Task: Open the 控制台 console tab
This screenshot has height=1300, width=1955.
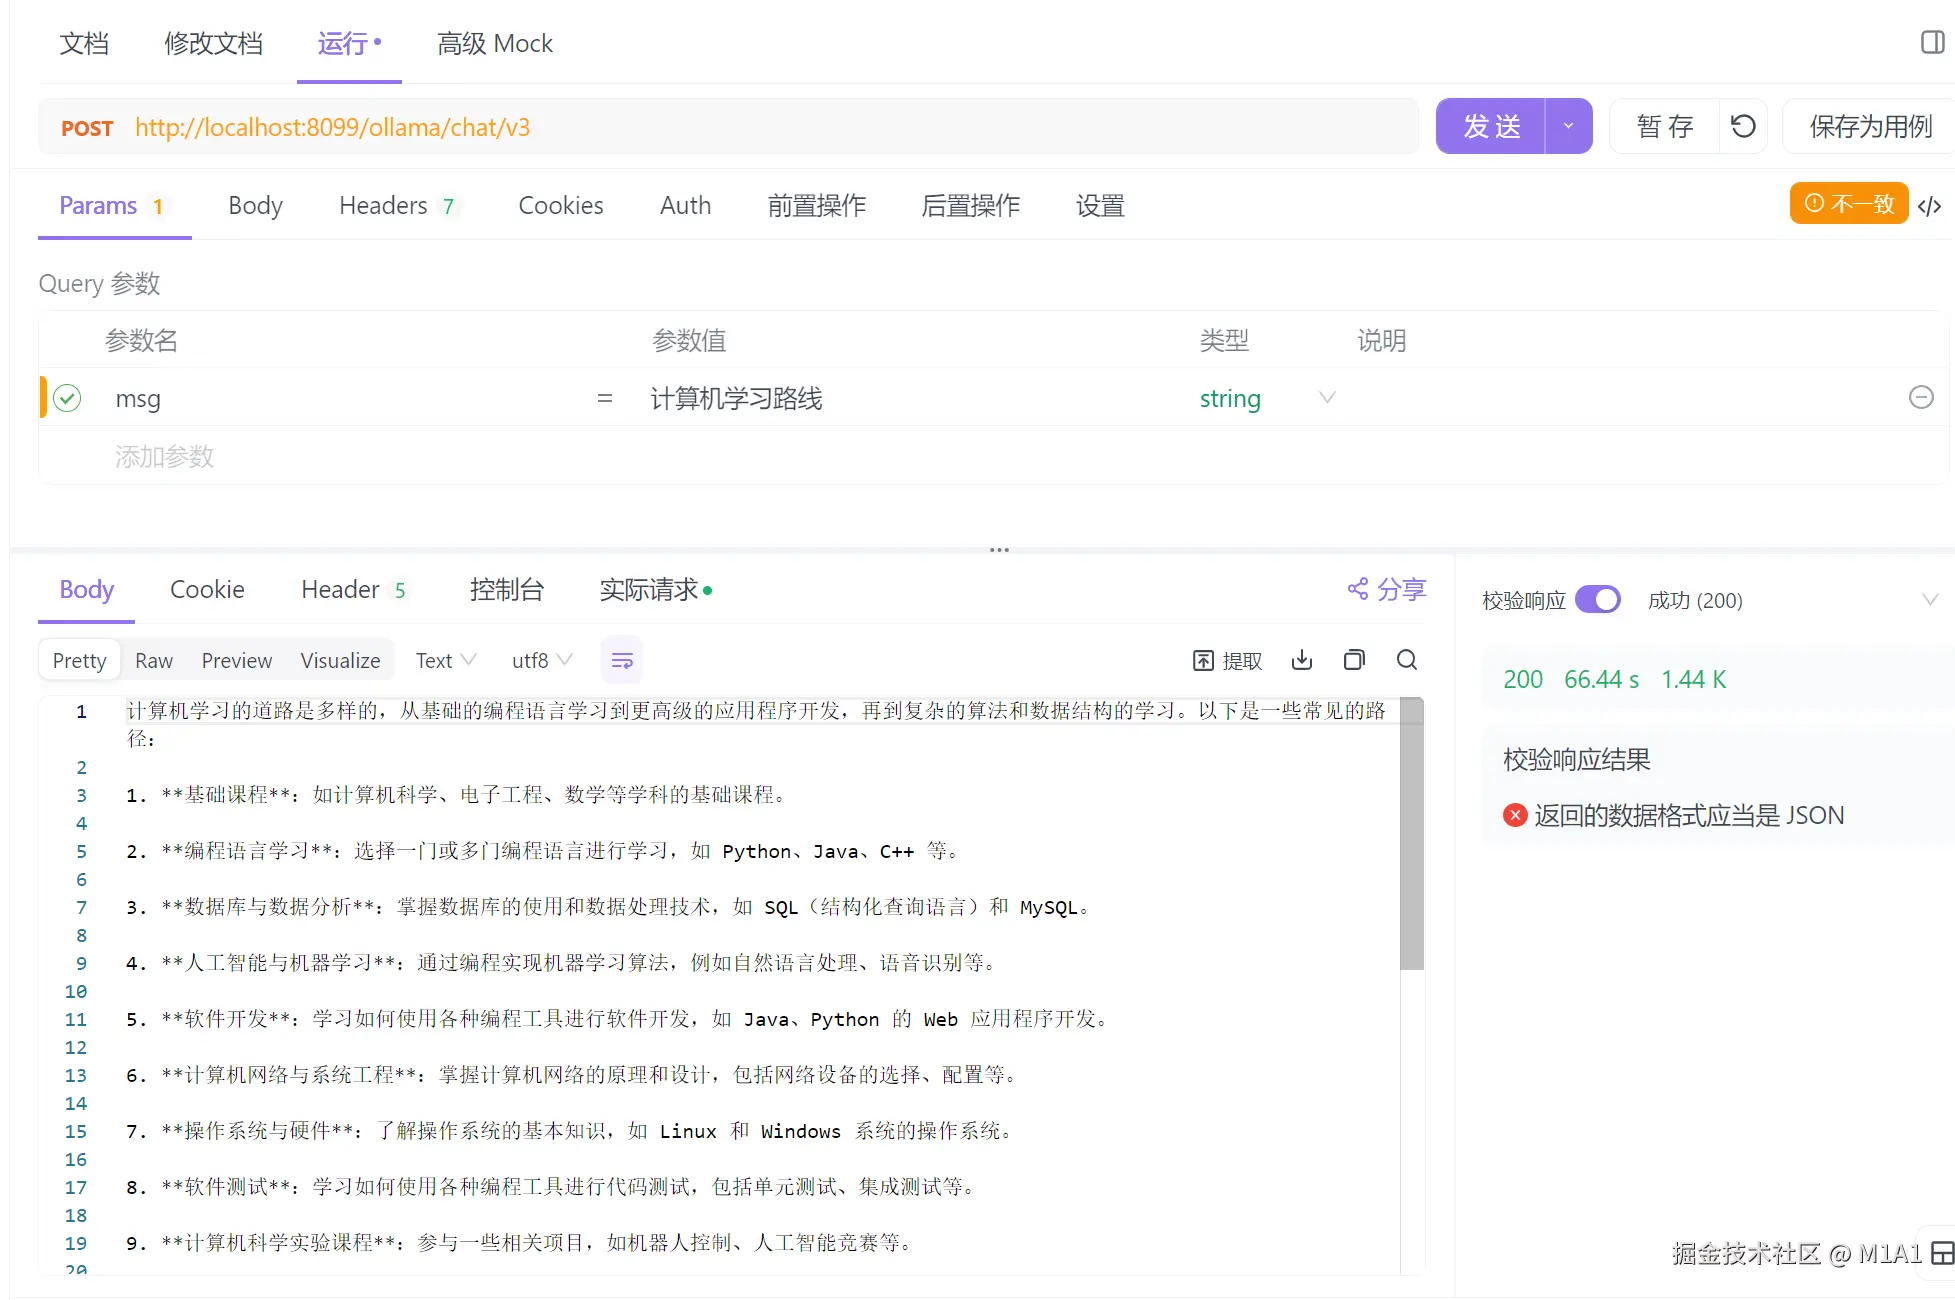Action: point(506,590)
